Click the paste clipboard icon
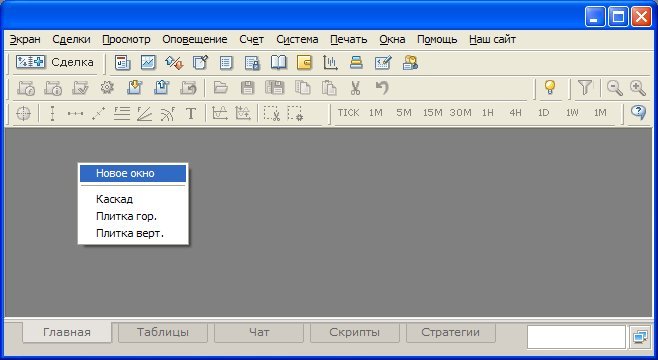The height and width of the screenshot is (360, 658). click(329, 88)
